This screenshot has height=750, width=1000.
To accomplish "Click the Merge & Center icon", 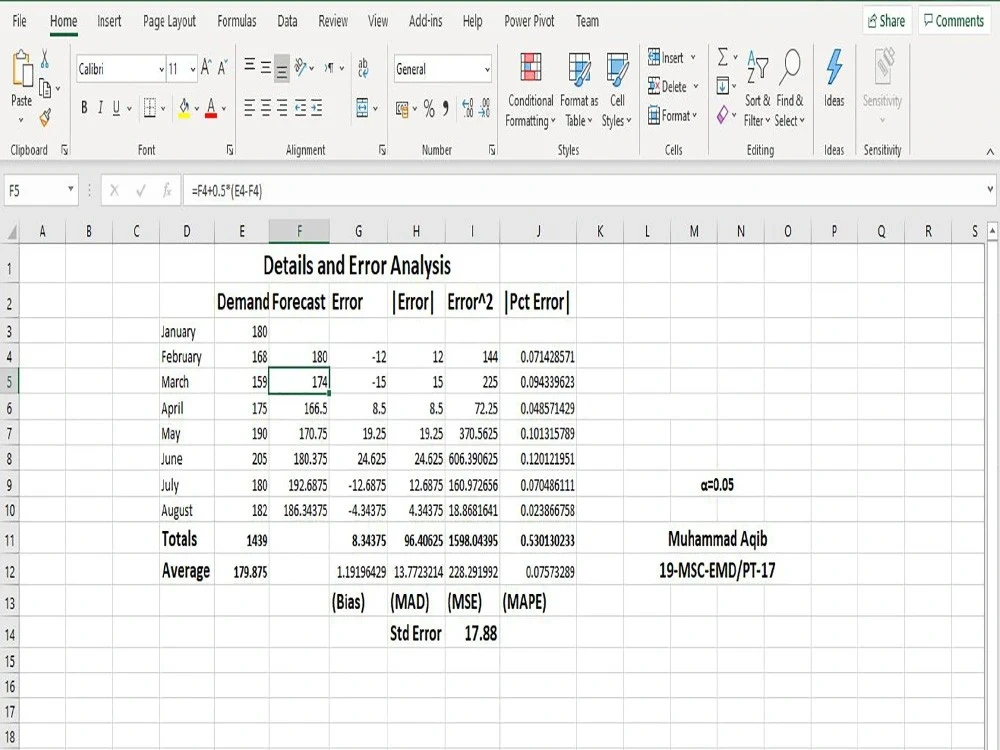I will click(x=362, y=108).
